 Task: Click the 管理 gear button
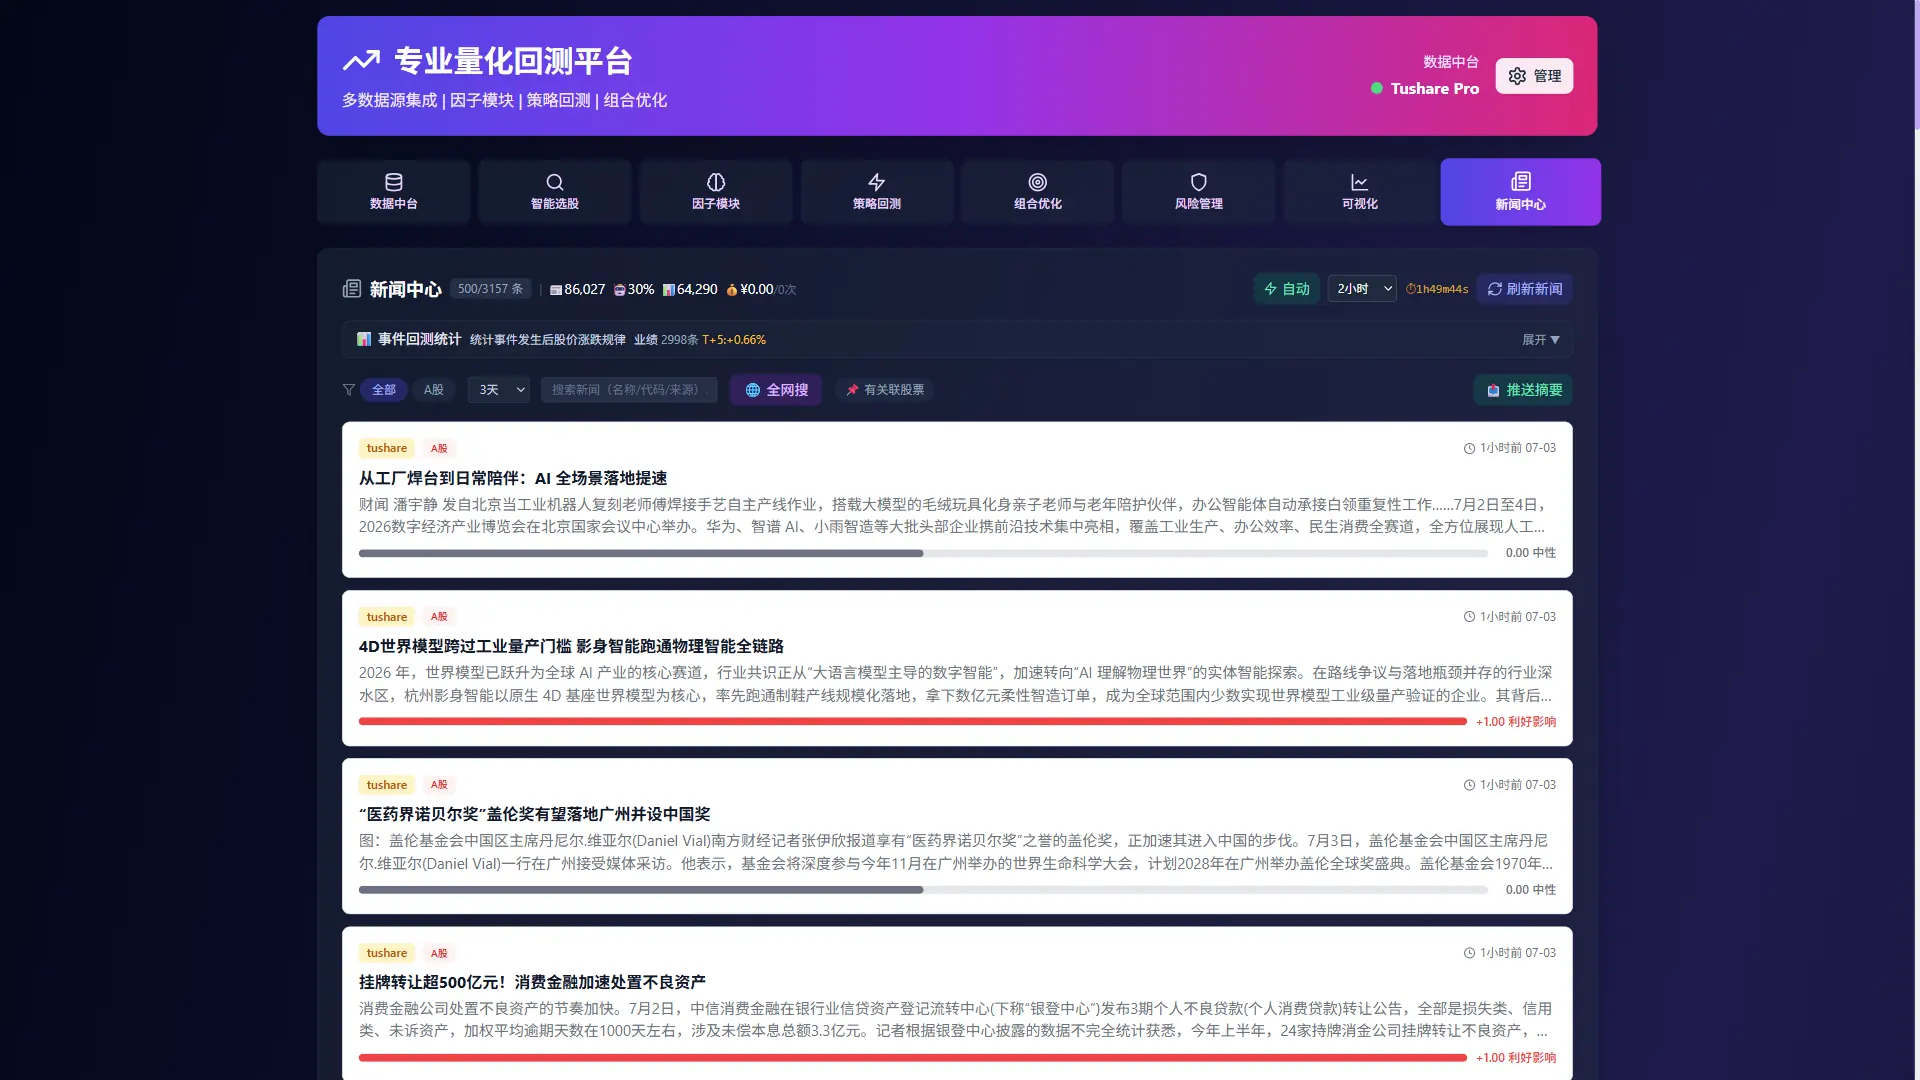pos(1534,76)
